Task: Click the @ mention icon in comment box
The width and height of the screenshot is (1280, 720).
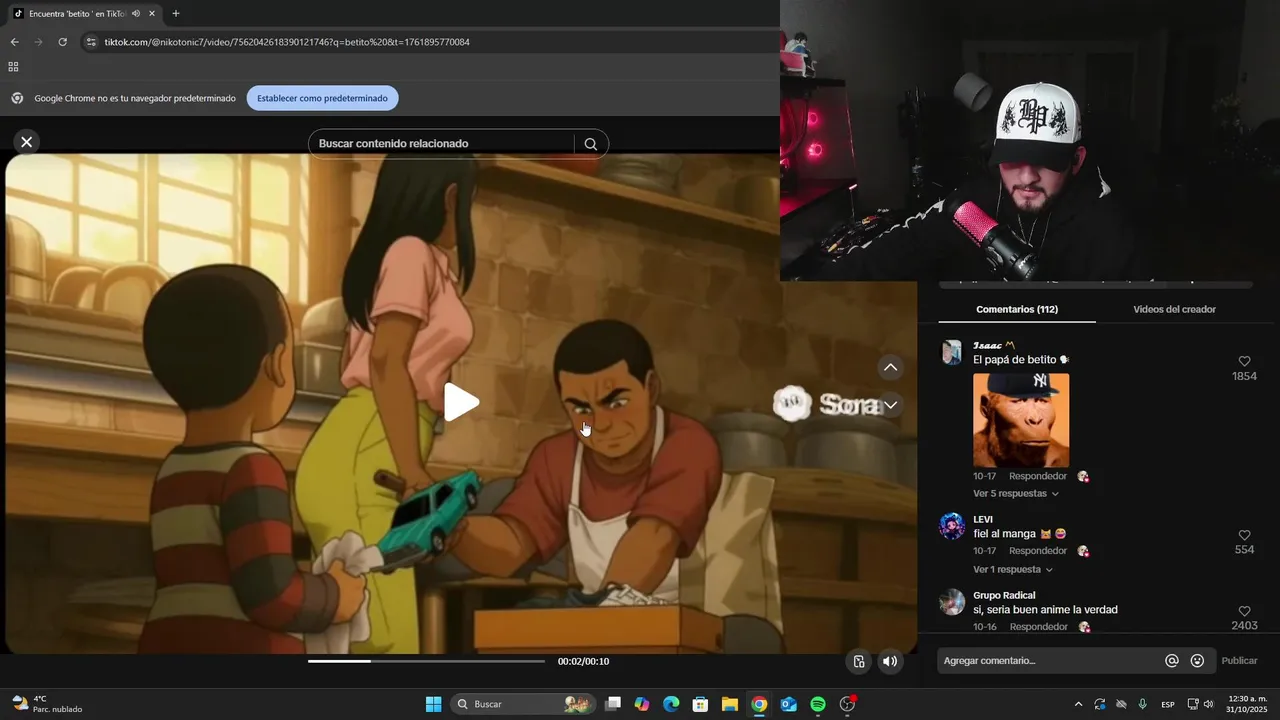Action: coord(1172,661)
